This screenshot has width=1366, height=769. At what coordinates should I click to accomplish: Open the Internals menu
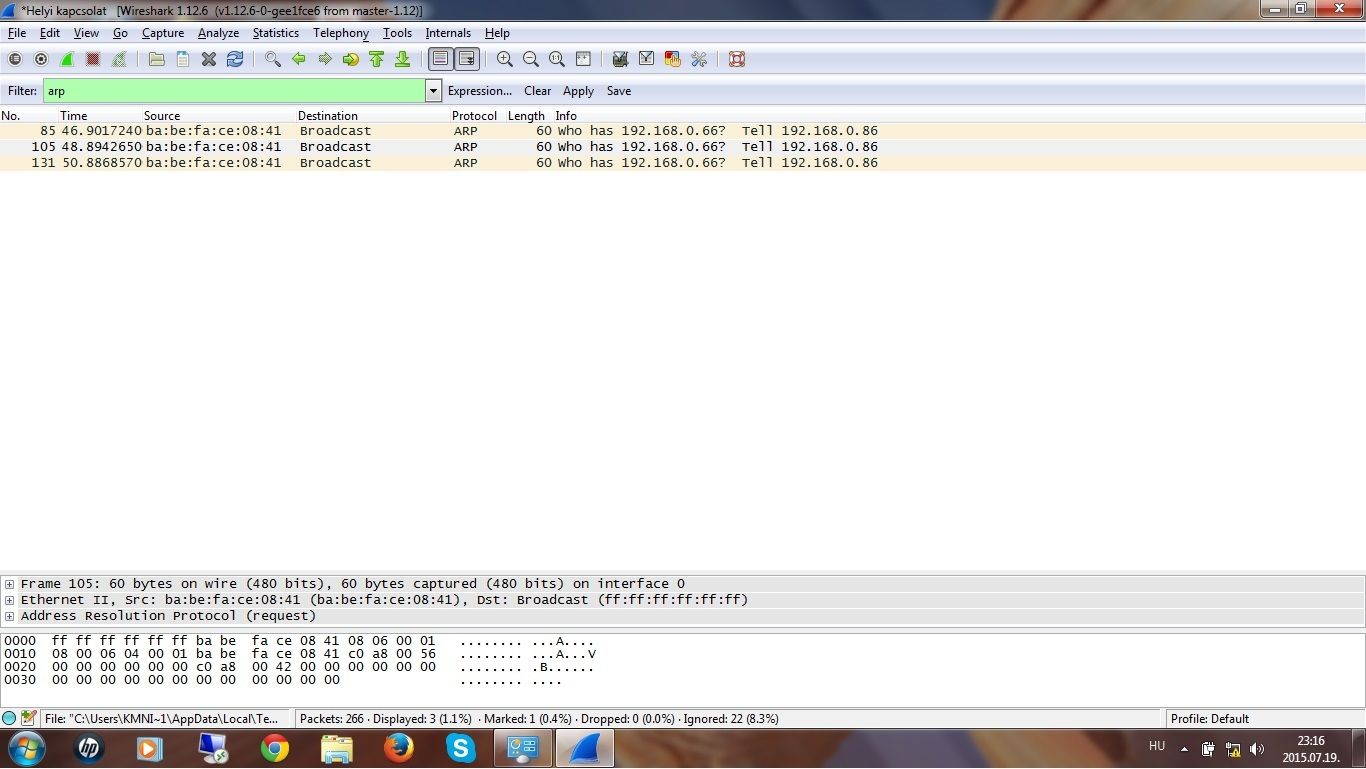click(x=448, y=33)
